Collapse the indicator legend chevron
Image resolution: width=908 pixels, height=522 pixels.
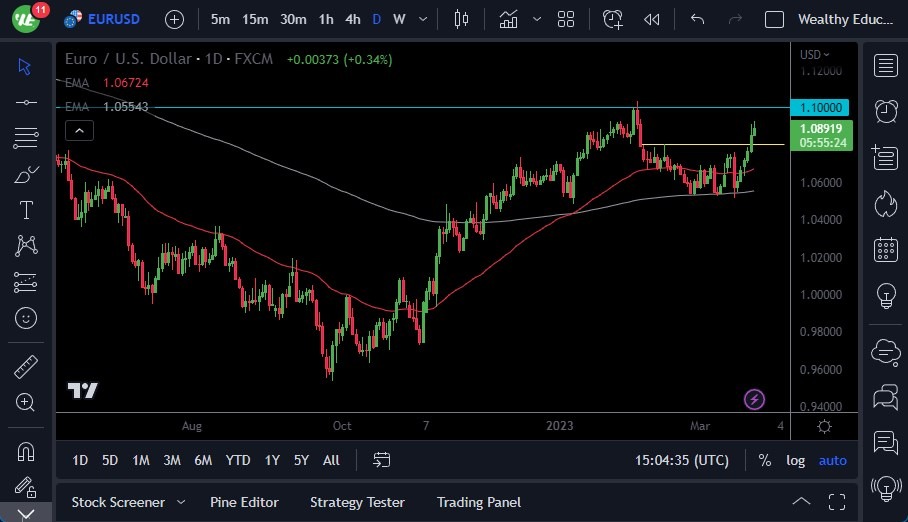point(79,130)
